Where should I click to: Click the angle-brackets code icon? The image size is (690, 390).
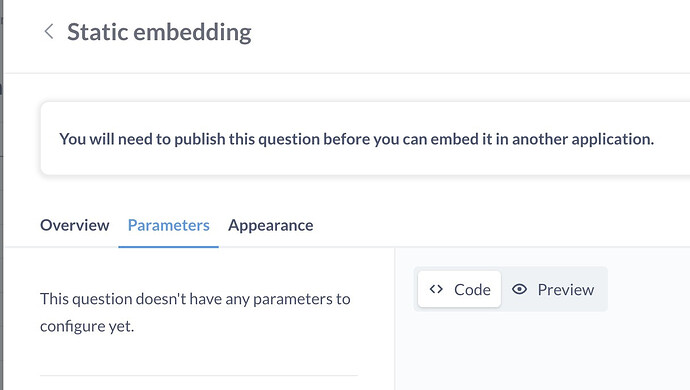click(436, 289)
